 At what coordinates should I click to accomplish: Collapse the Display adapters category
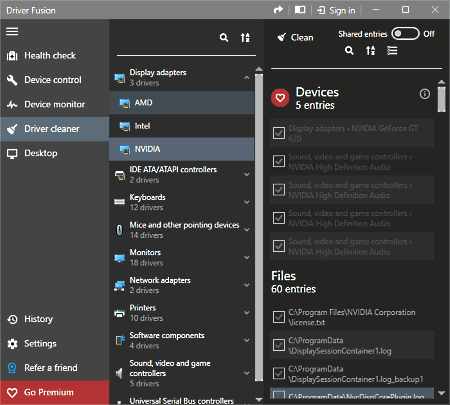click(247, 78)
